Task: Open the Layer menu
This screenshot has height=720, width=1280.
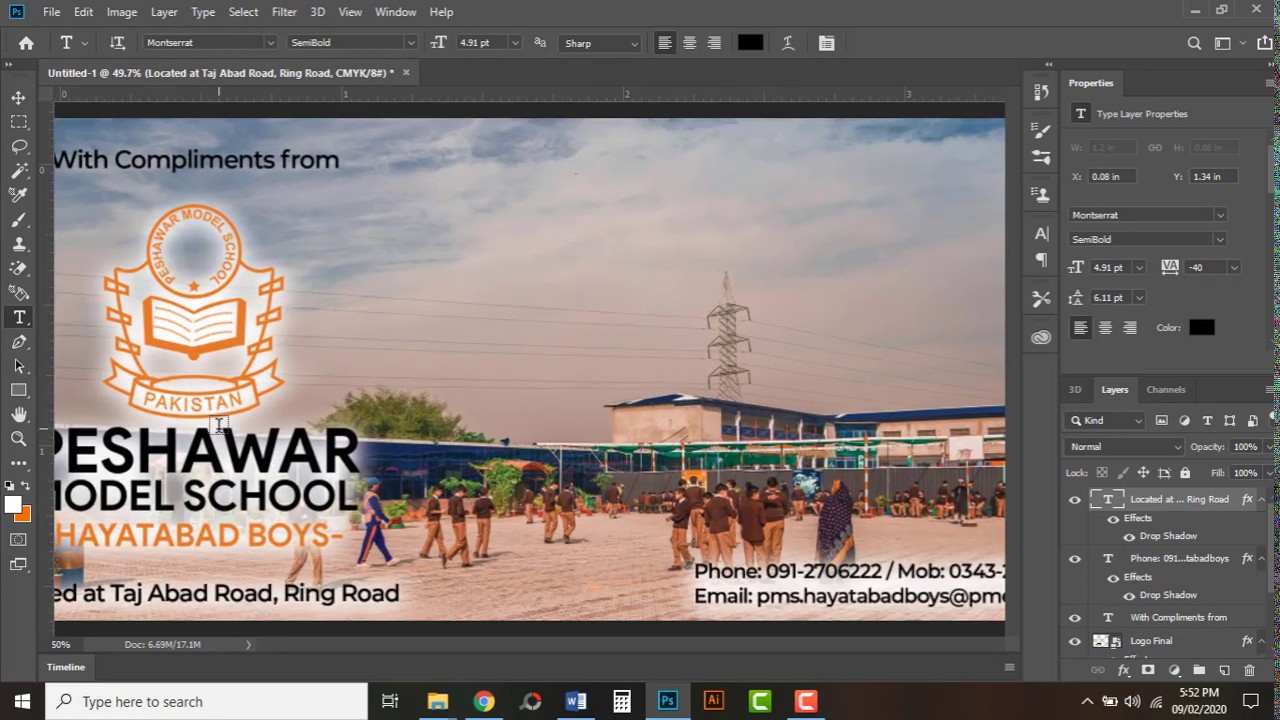Action: pyautogui.click(x=164, y=12)
